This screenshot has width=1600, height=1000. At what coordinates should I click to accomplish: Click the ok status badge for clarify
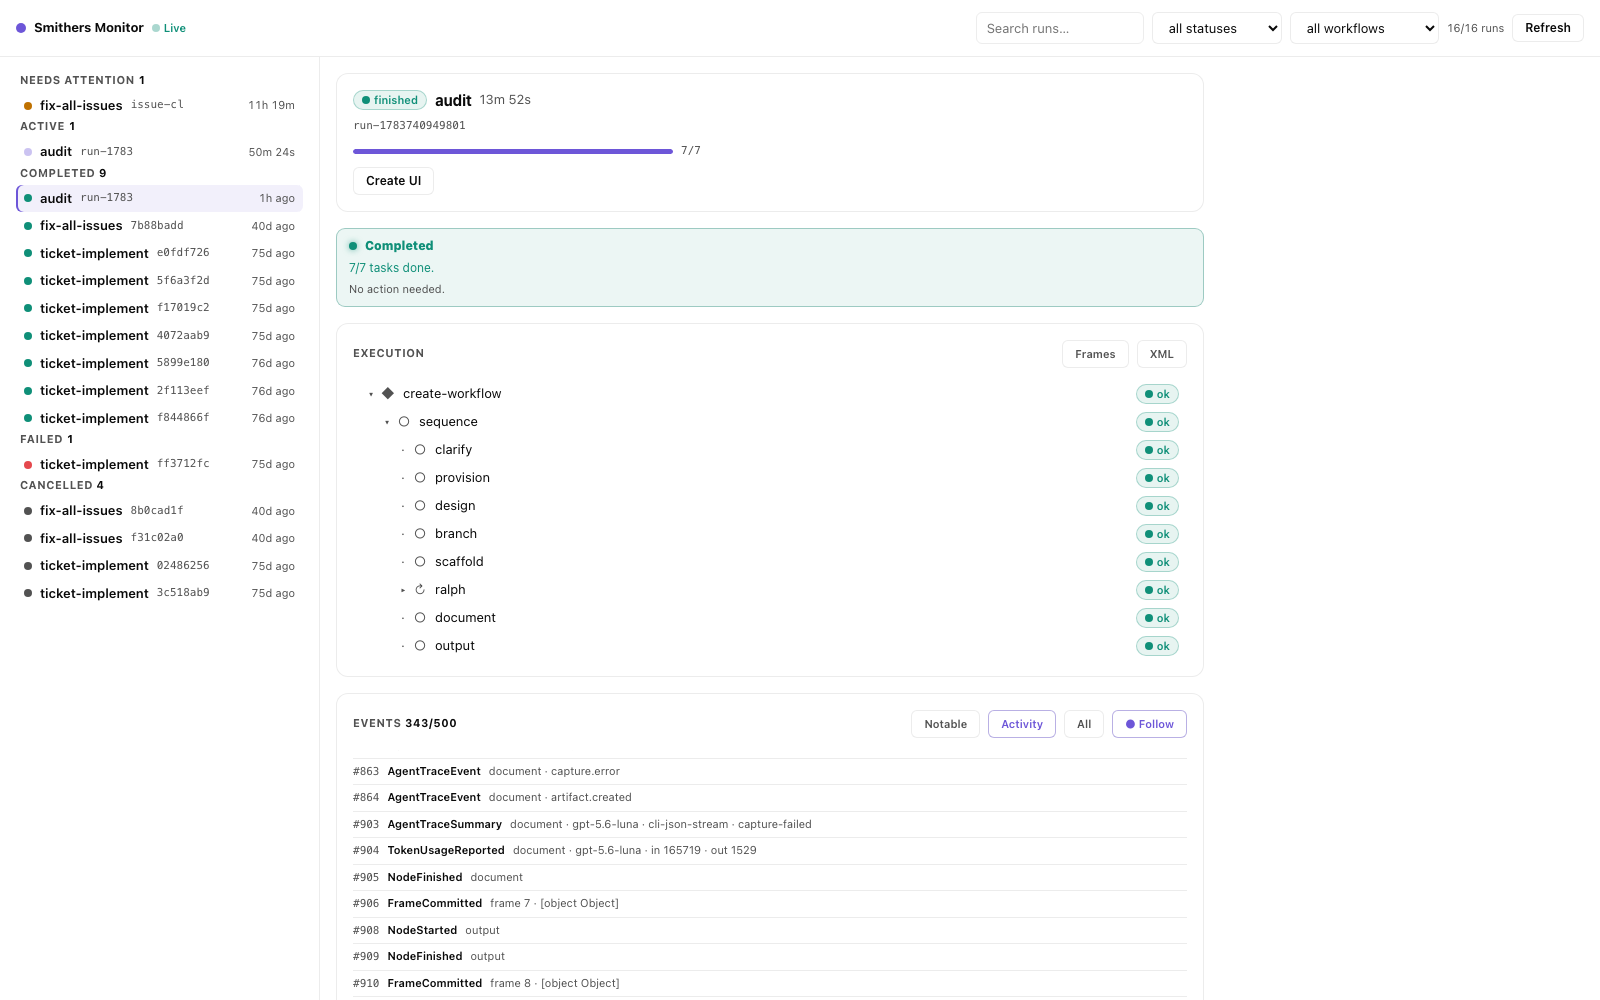(x=1157, y=450)
